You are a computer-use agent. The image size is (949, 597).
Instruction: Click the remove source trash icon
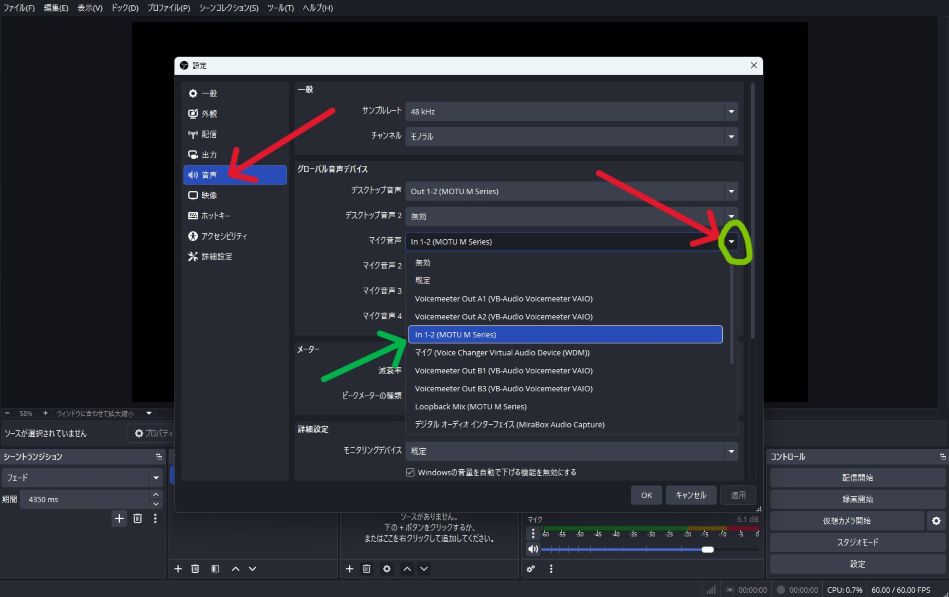[x=367, y=568]
